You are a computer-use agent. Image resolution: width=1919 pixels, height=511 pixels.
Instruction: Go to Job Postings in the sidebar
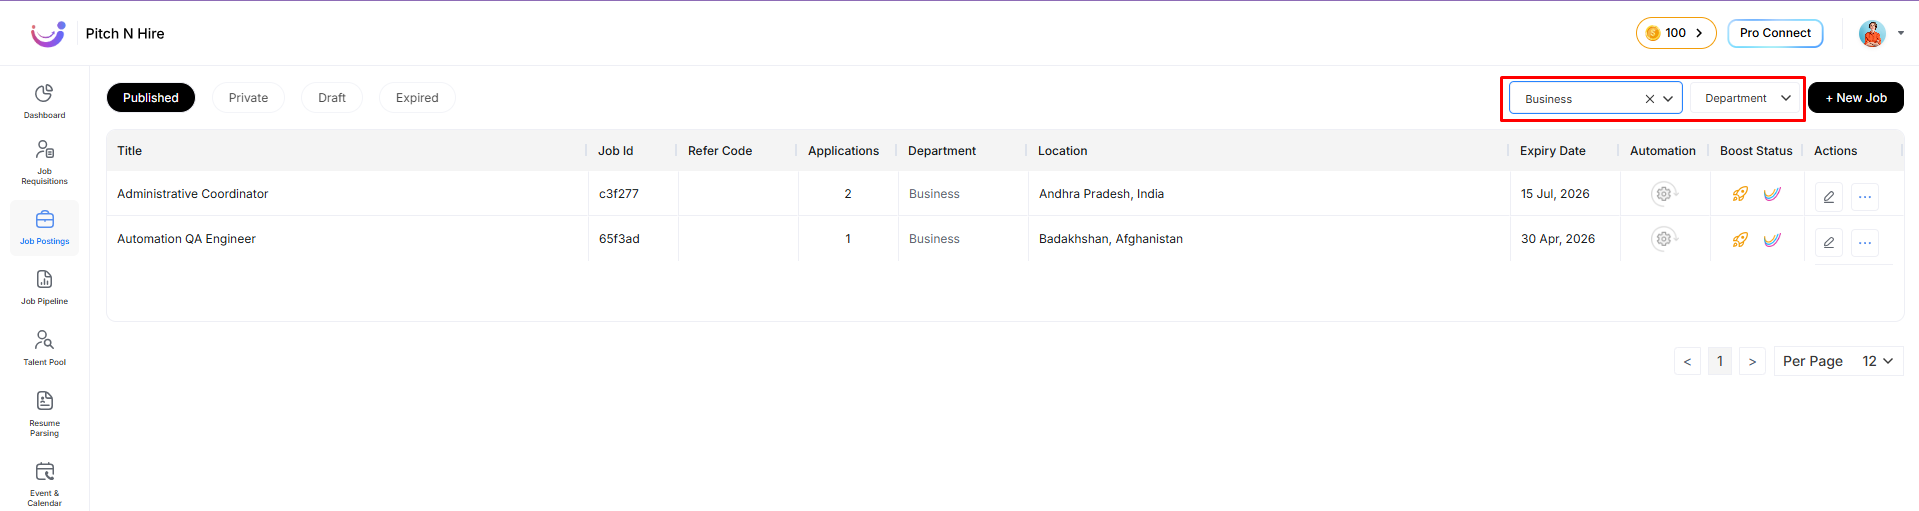(44, 228)
